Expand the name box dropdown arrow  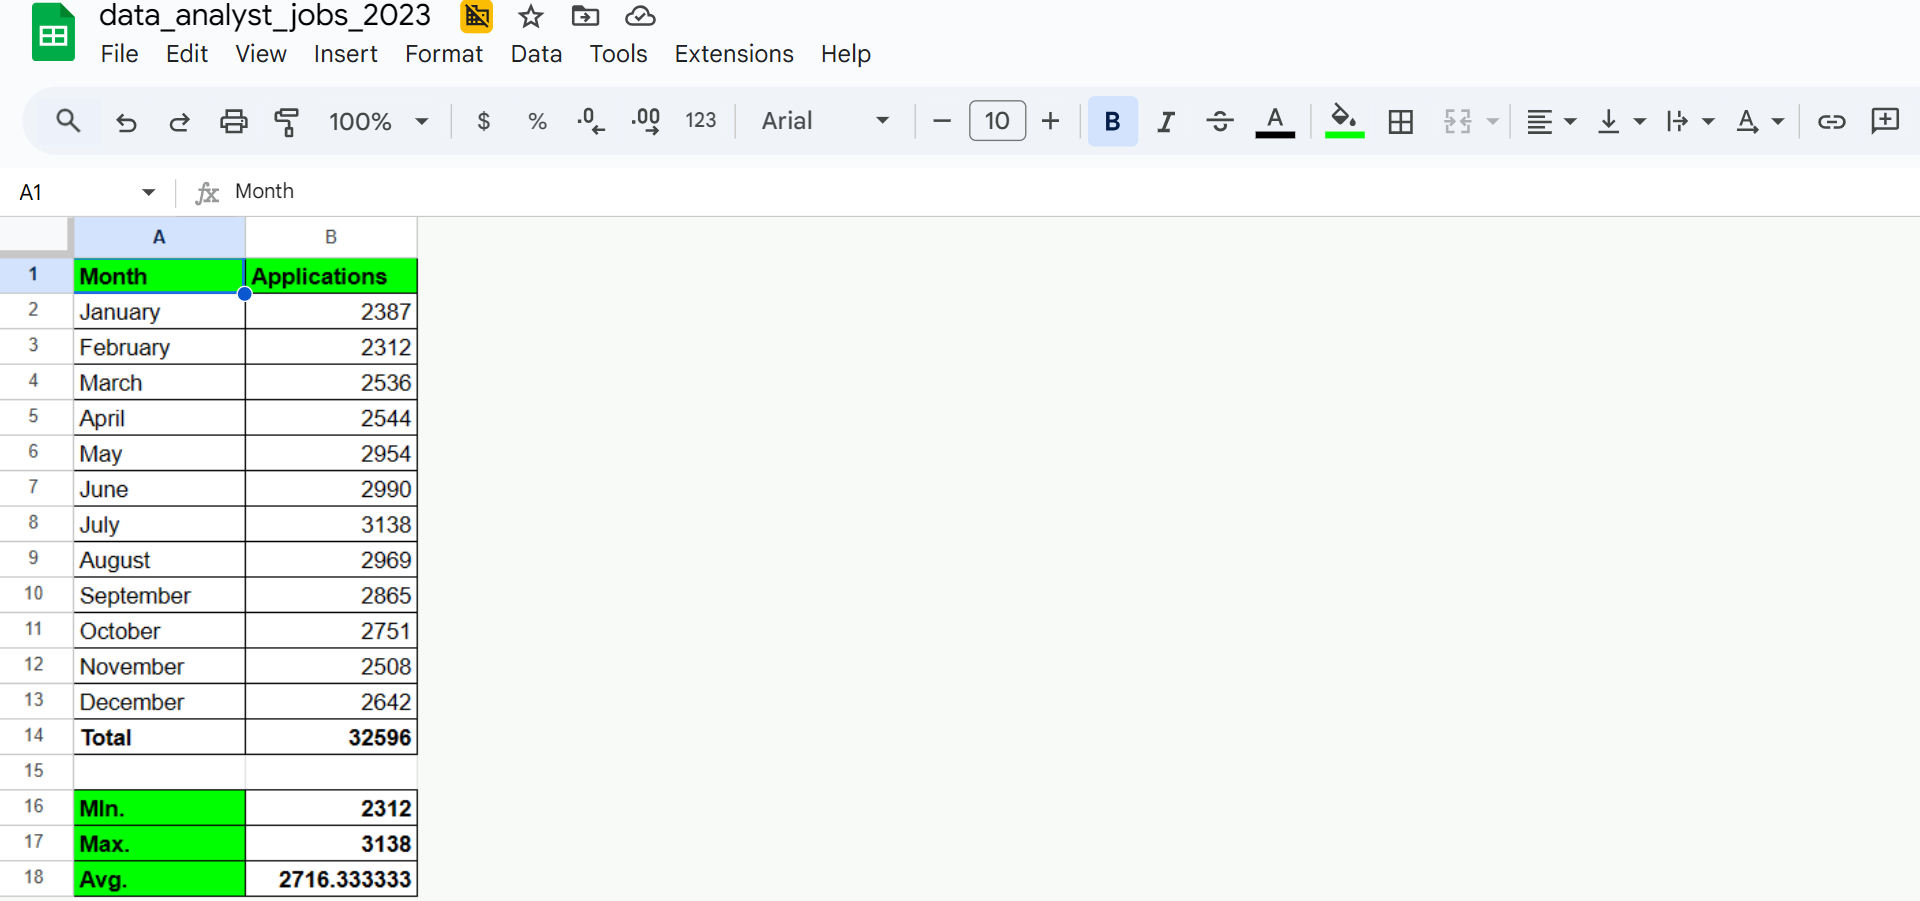pos(148,192)
